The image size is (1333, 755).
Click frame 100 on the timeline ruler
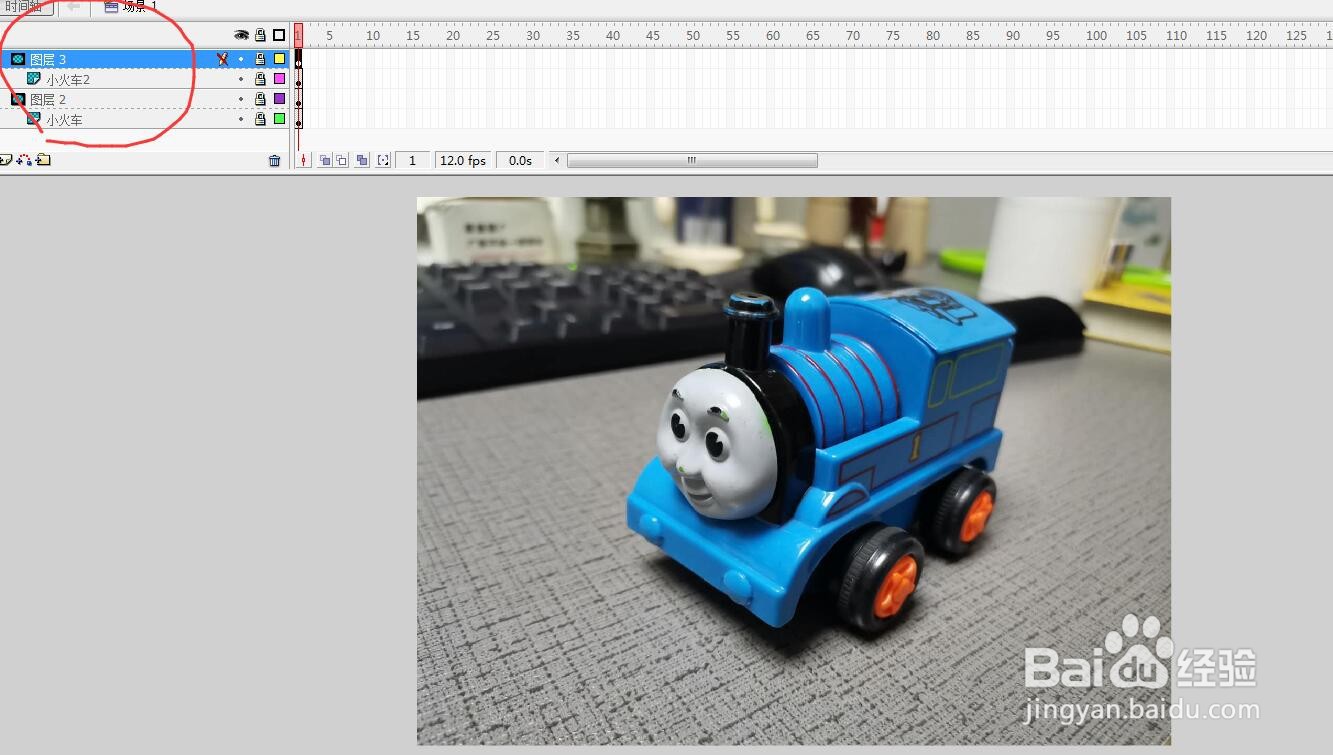pyautogui.click(x=1097, y=36)
